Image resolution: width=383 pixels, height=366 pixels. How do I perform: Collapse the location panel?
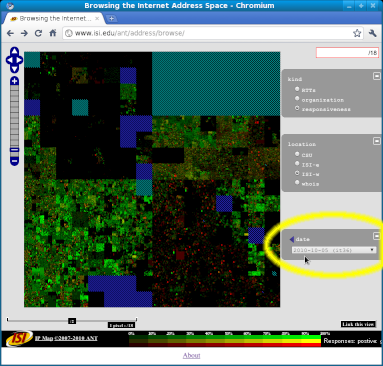[376, 141]
